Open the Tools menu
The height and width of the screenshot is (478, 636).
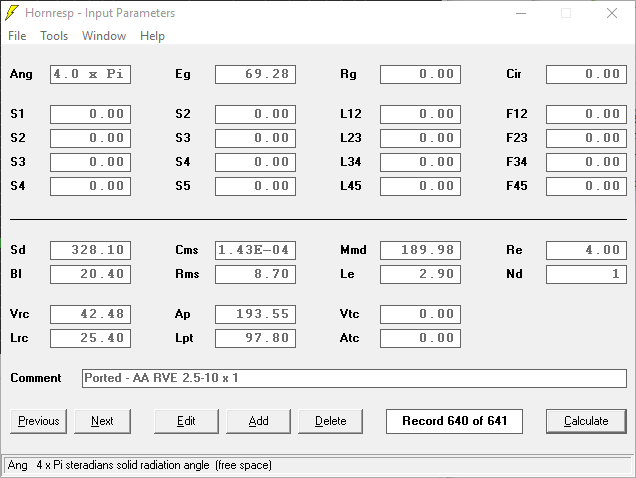tap(54, 36)
